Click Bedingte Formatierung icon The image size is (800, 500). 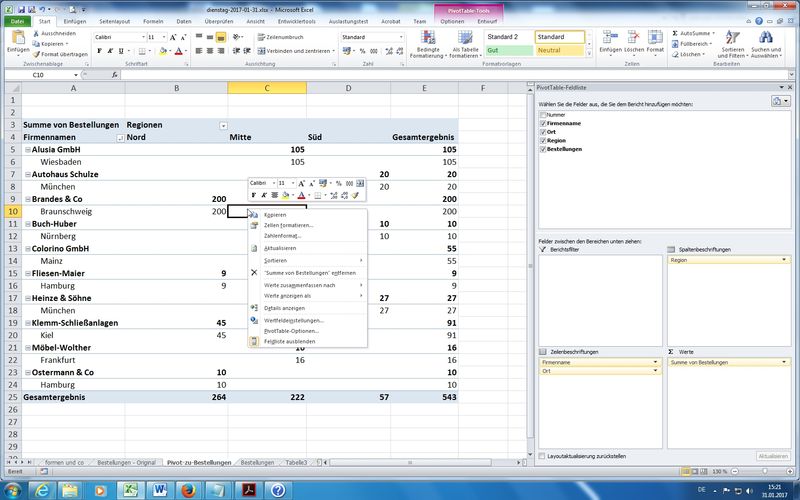(427, 37)
